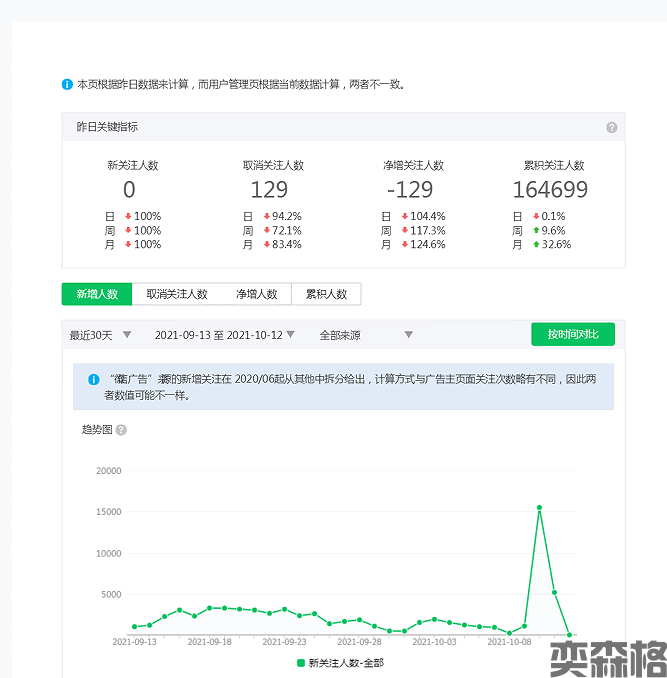Select the 净增人数 tab

(x=256, y=294)
